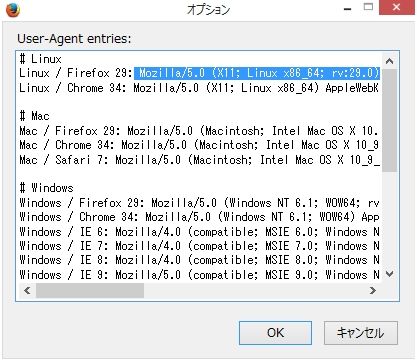The image size is (417, 361).
Task: Click the 'Windows / IE 9' entry line
Action: 199,275
